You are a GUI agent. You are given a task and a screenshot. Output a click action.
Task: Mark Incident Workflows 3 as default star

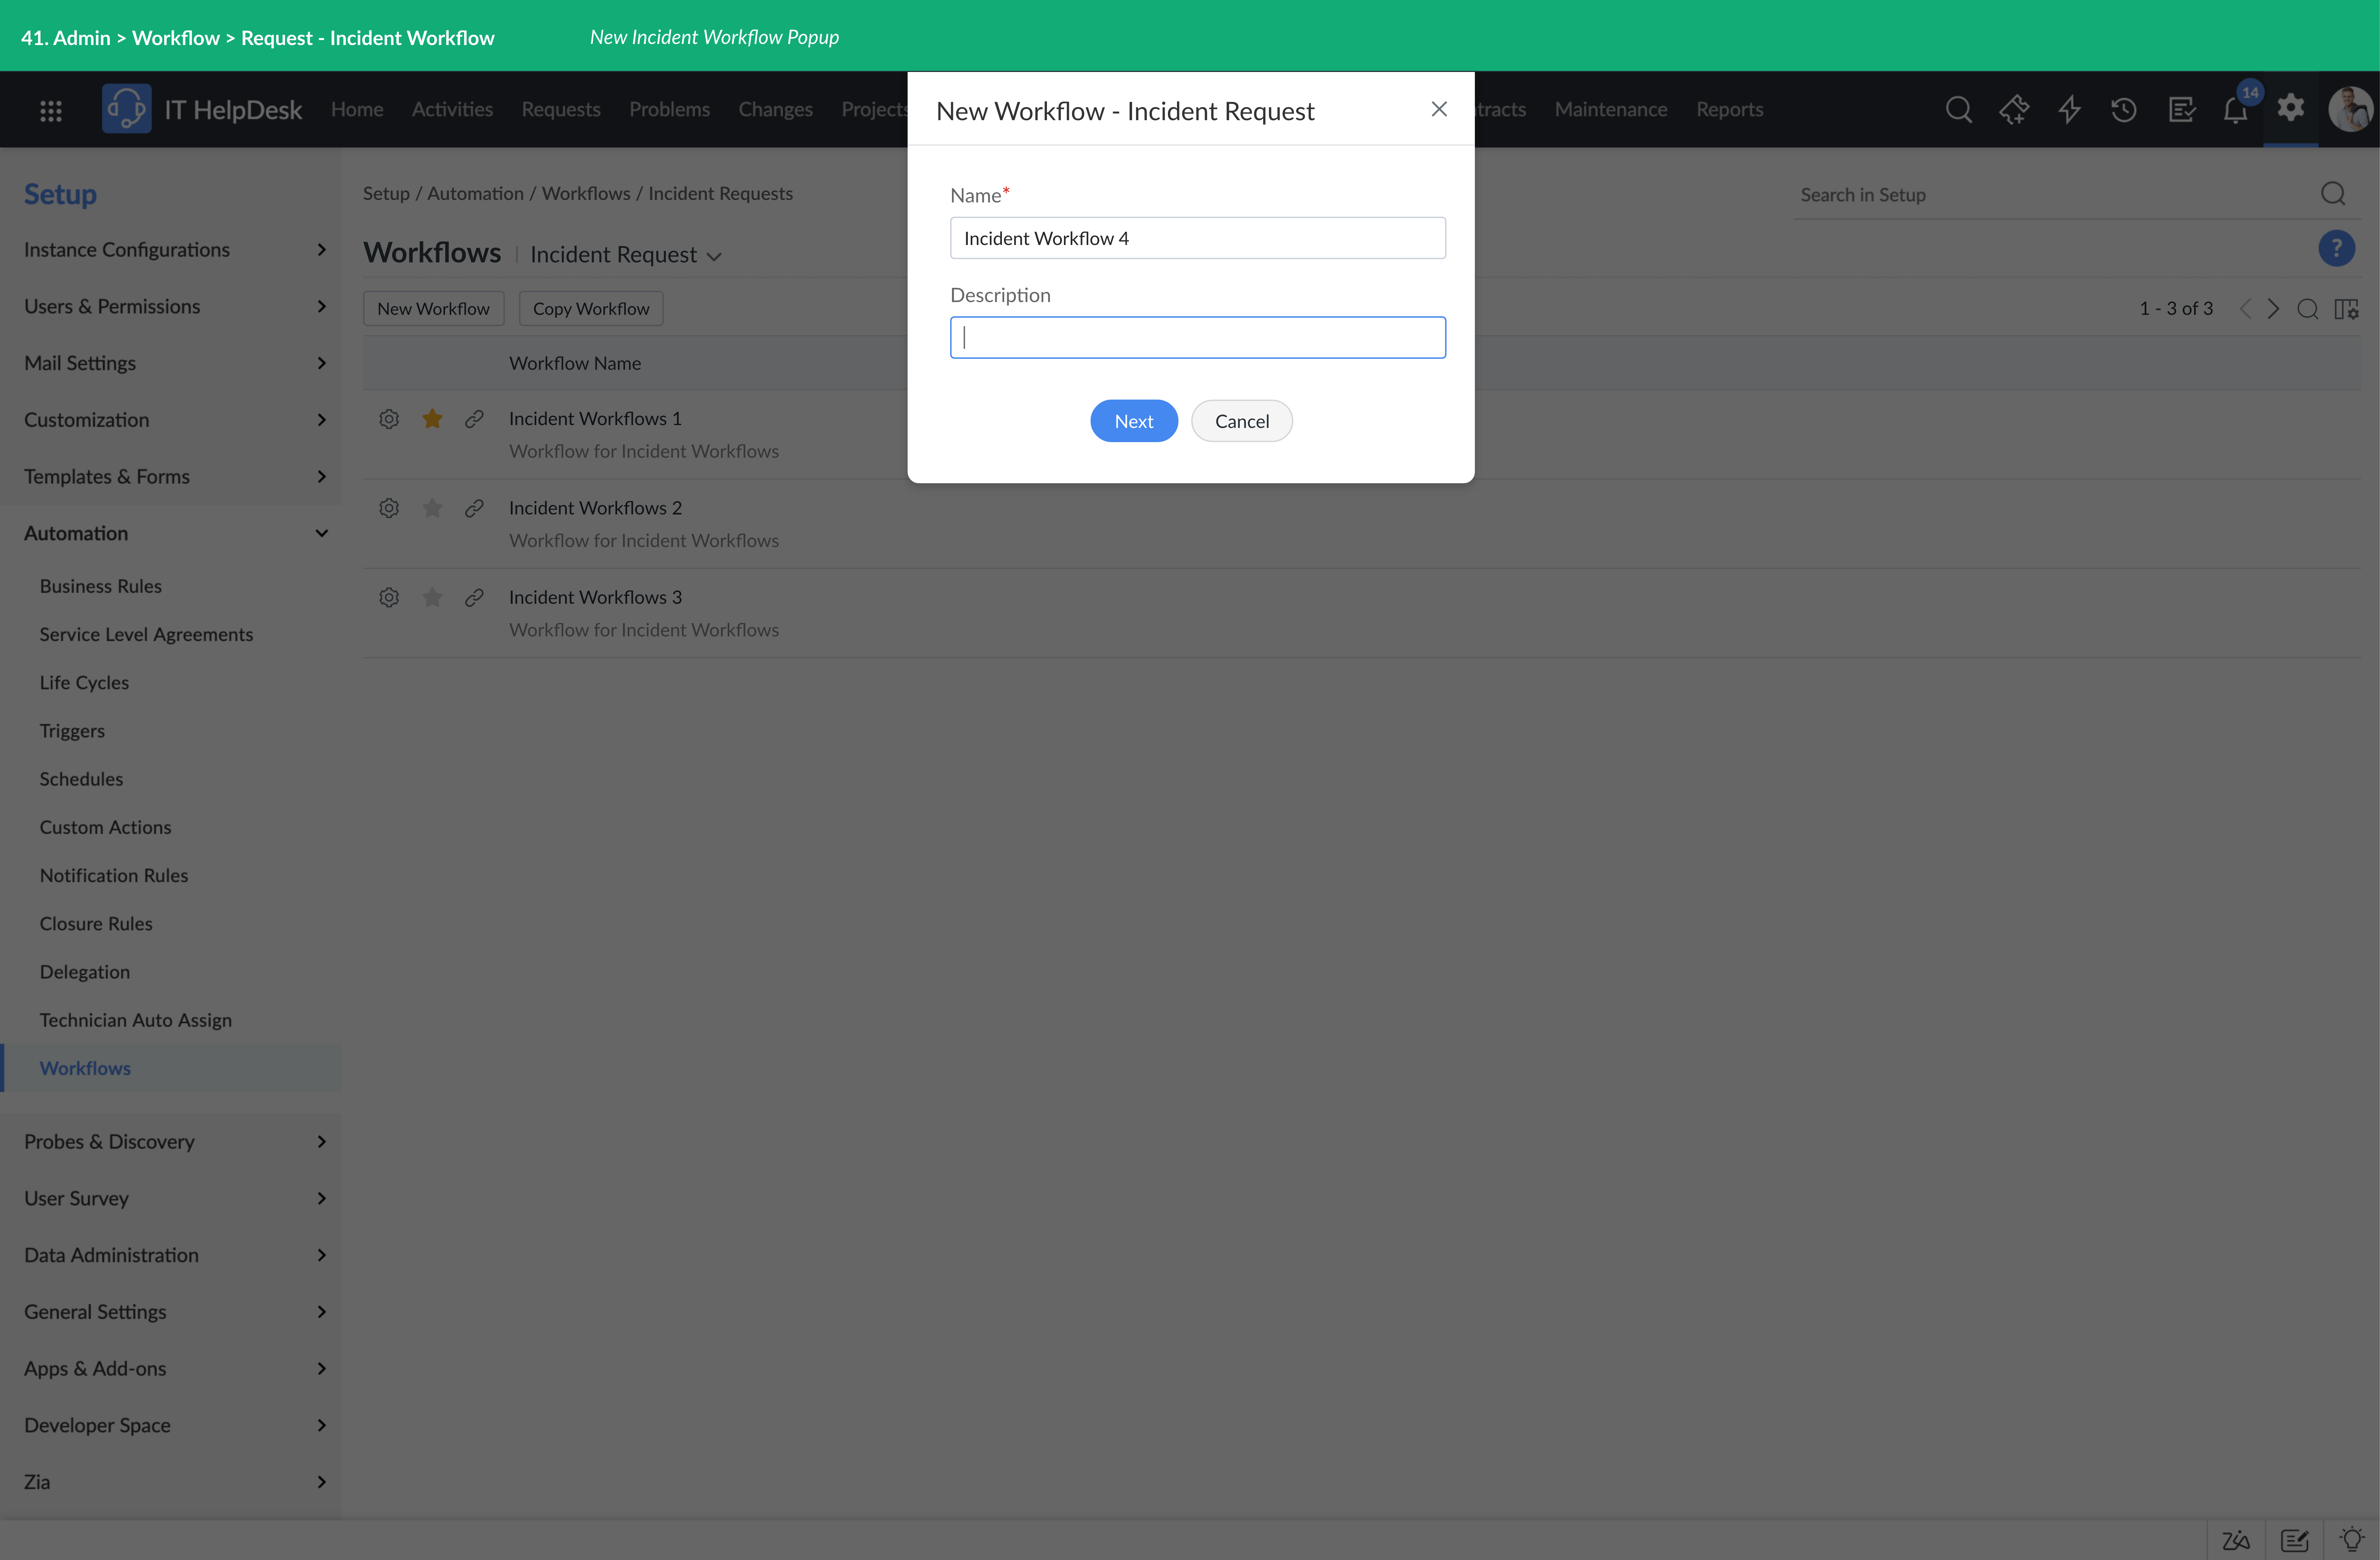[x=432, y=598]
